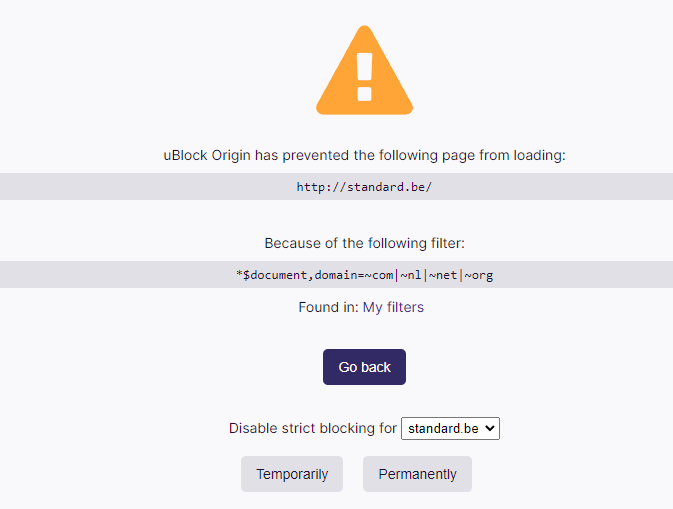Open the My filters link

pyautogui.click(x=393, y=307)
